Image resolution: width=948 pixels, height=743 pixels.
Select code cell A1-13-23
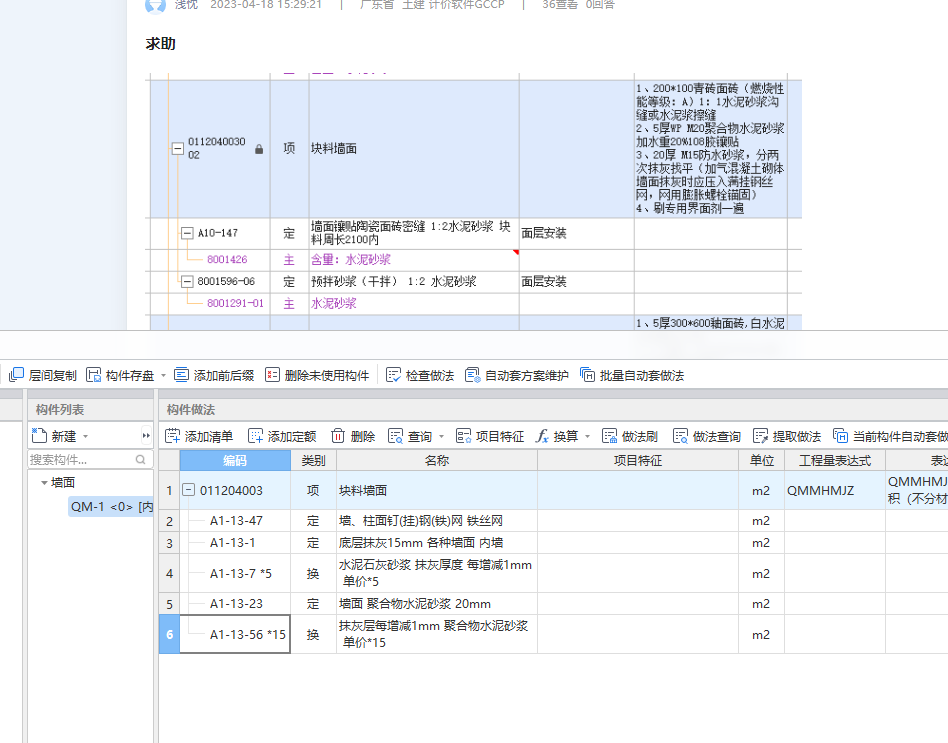[235, 603]
